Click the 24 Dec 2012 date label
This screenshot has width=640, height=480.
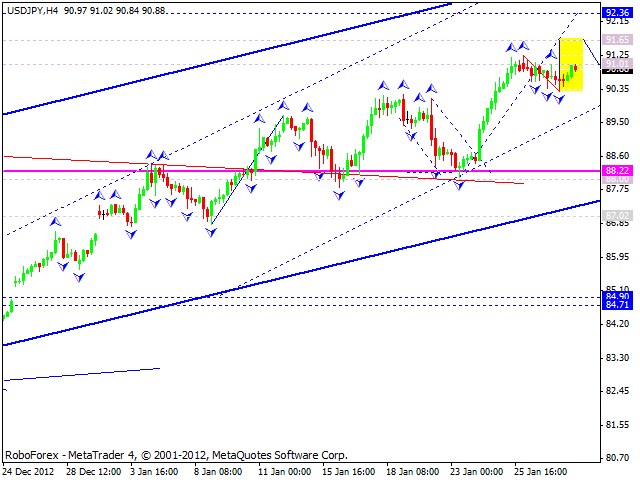coord(30,471)
